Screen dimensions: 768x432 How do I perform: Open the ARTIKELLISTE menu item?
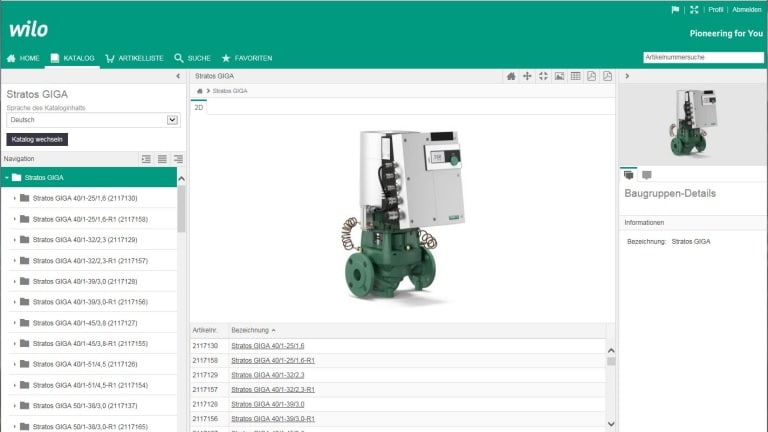click(134, 58)
